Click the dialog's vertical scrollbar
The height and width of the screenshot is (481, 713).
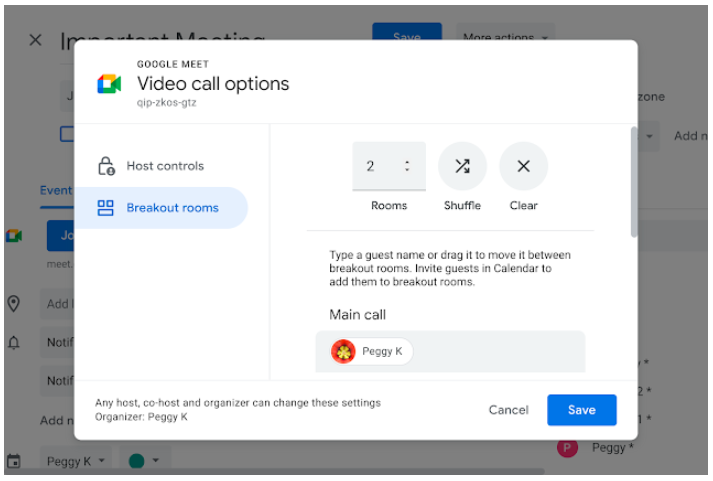[633, 182]
